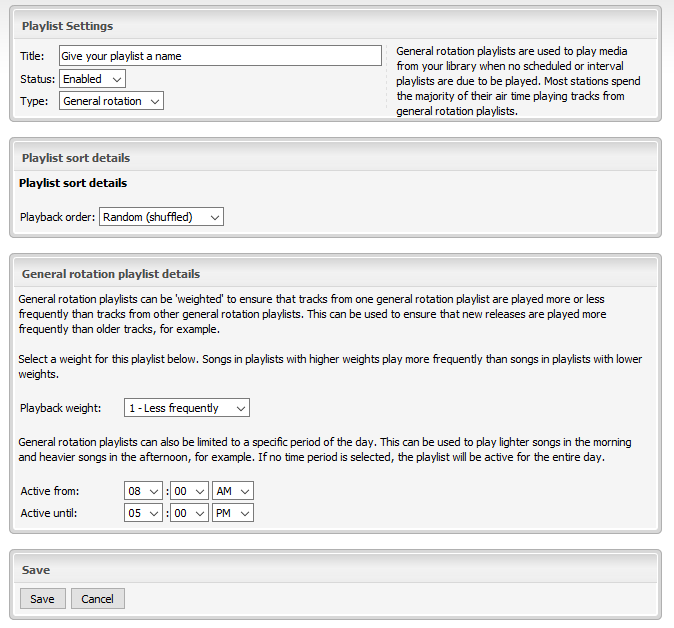Select the Active from hour dropdown
This screenshot has width=674, height=628.
coord(141,491)
